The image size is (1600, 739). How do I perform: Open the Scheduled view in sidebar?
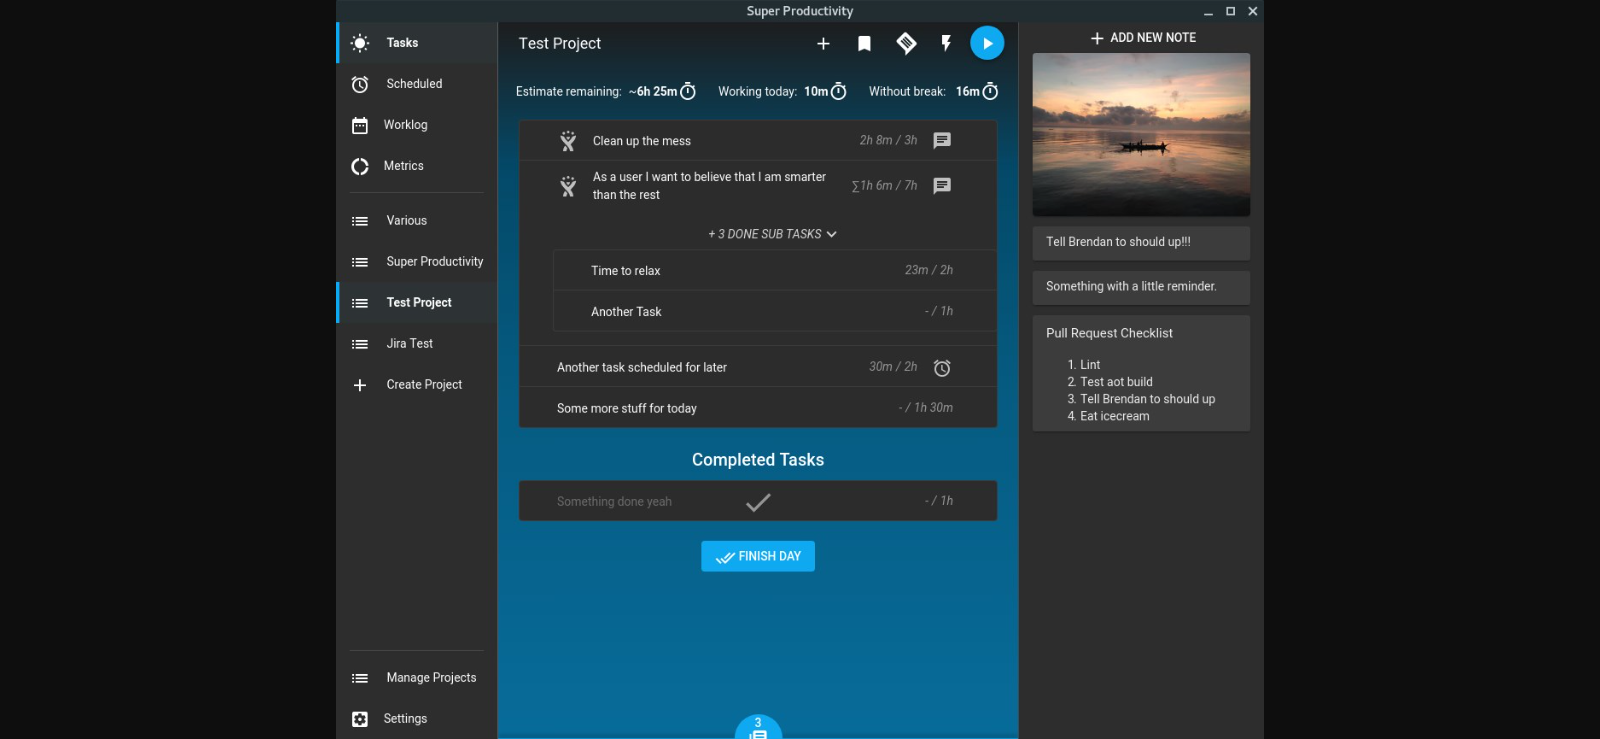414,84
